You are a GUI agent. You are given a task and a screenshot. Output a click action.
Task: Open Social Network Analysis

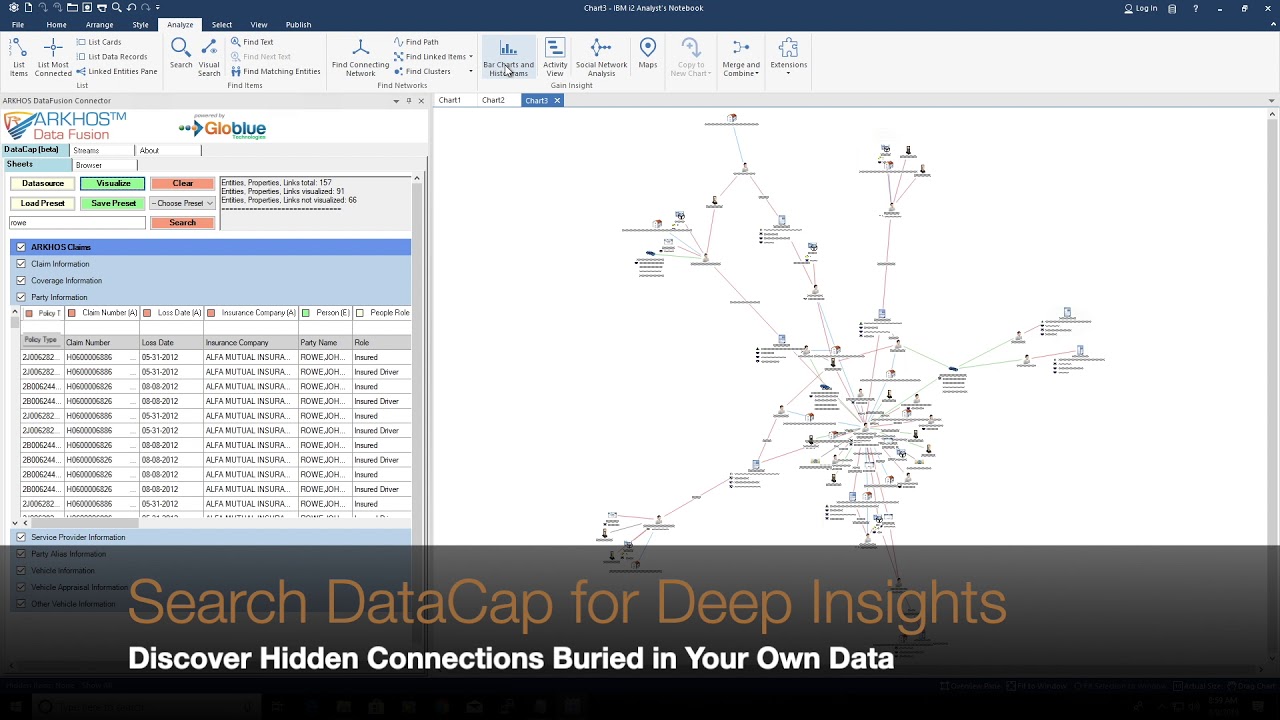click(x=601, y=57)
